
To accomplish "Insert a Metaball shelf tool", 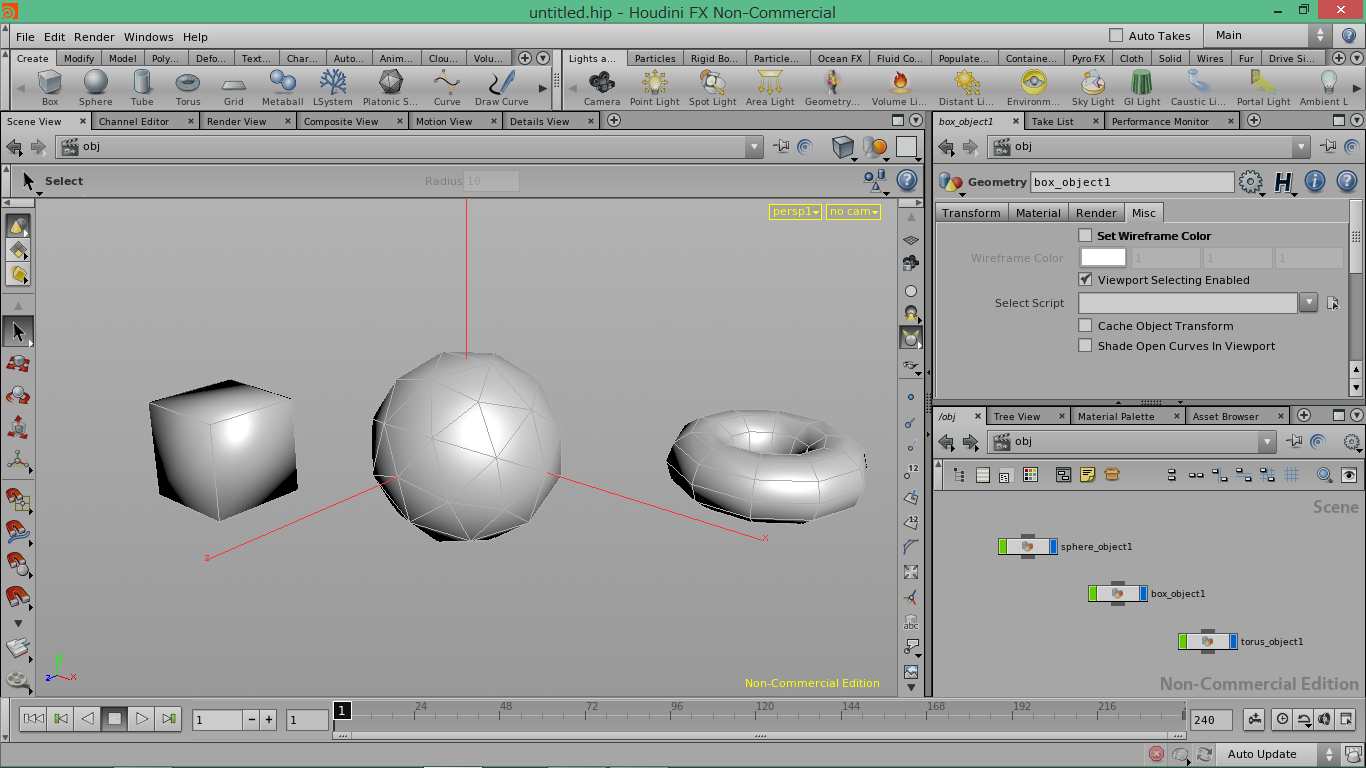I will click(282, 87).
